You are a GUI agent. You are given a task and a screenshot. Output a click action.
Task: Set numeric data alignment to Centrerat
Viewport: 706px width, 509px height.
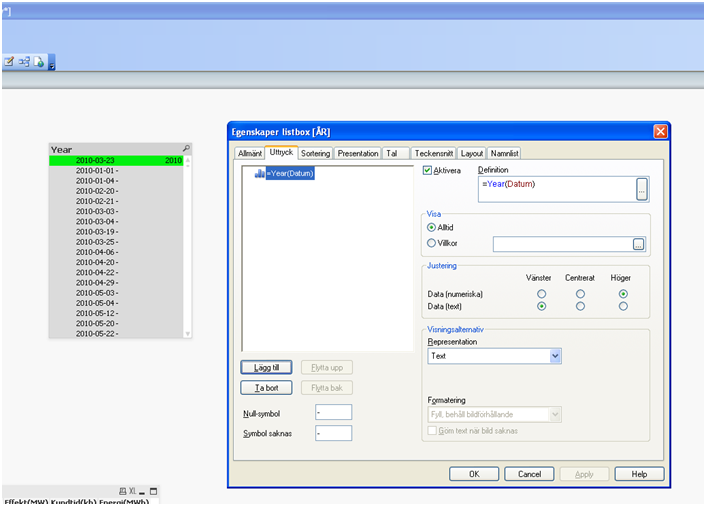[x=580, y=294]
